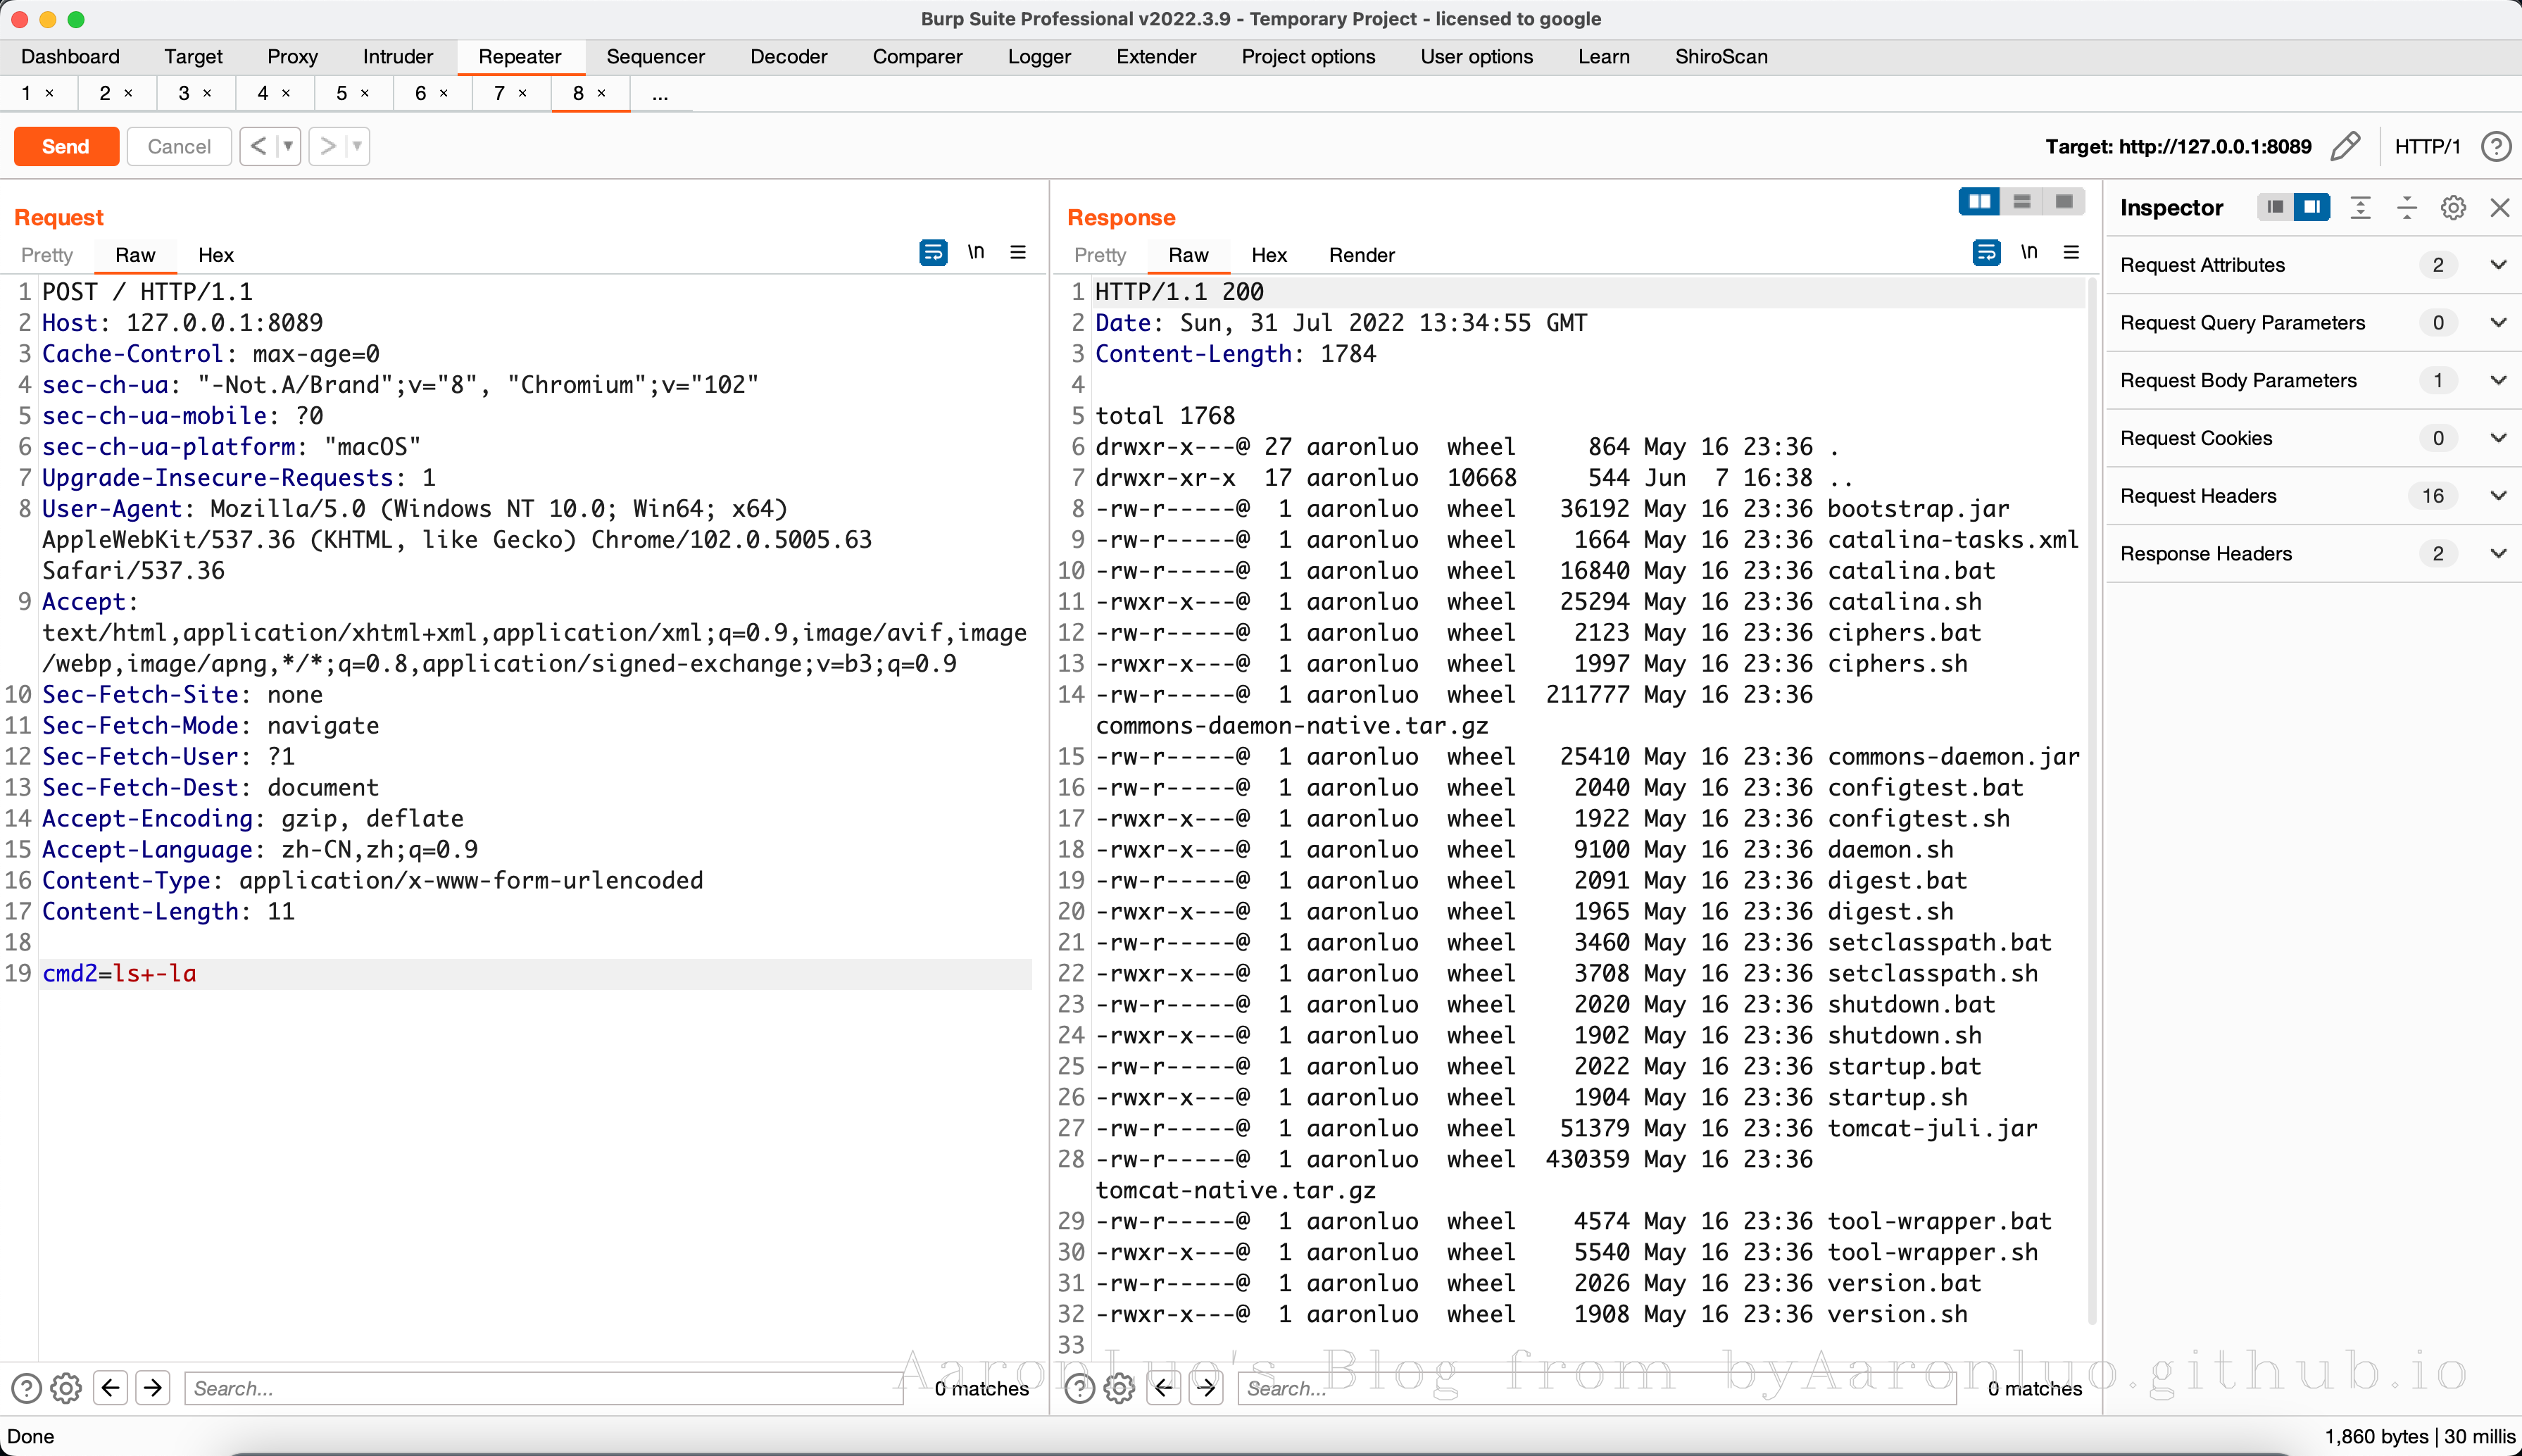Open Response search settings gear

pyautogui.click(x=1119, y=1388)
